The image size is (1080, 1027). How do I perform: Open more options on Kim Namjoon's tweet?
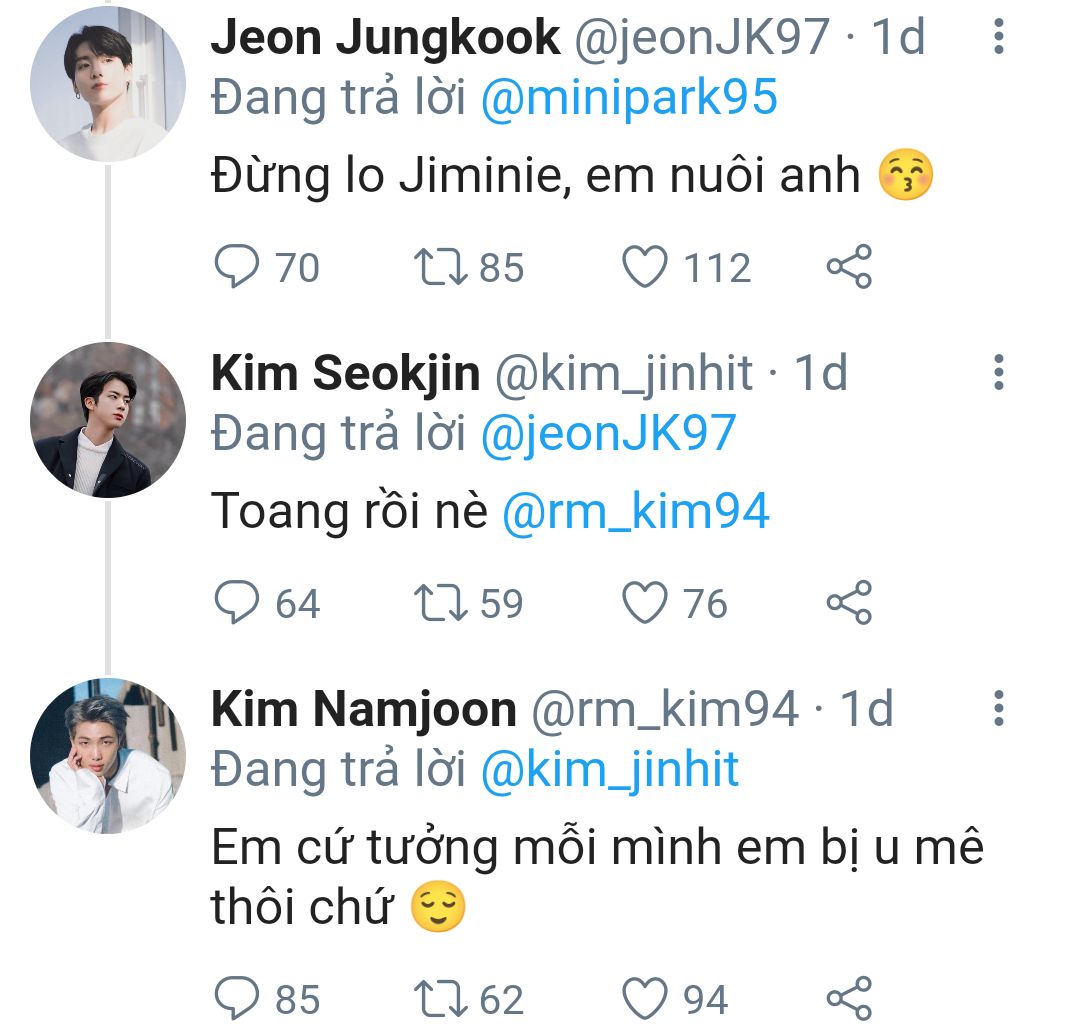tap(997, 708)
